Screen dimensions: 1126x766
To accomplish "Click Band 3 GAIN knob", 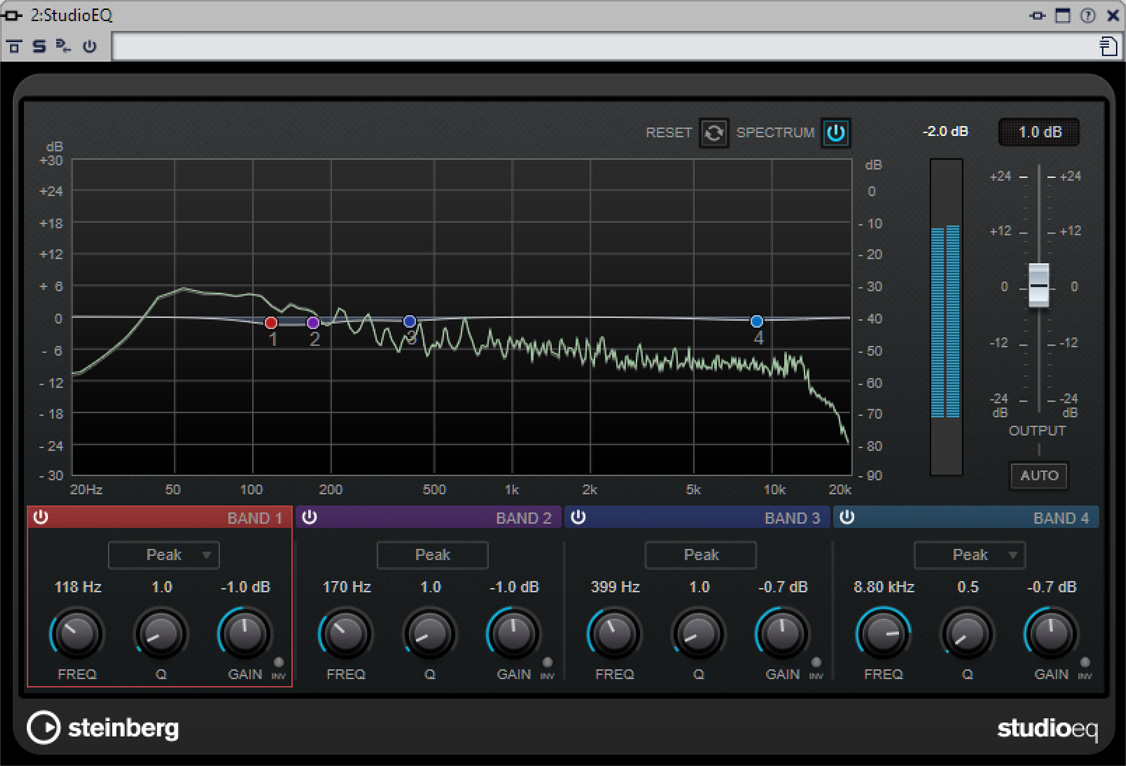I will pyautogui.click(x=782, y=634).
